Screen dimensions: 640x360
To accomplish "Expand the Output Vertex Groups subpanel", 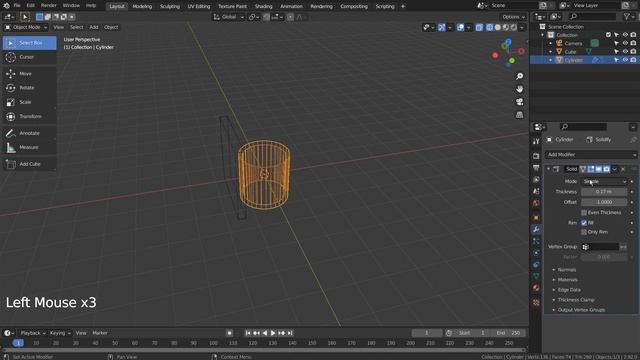I will (581, 310).
